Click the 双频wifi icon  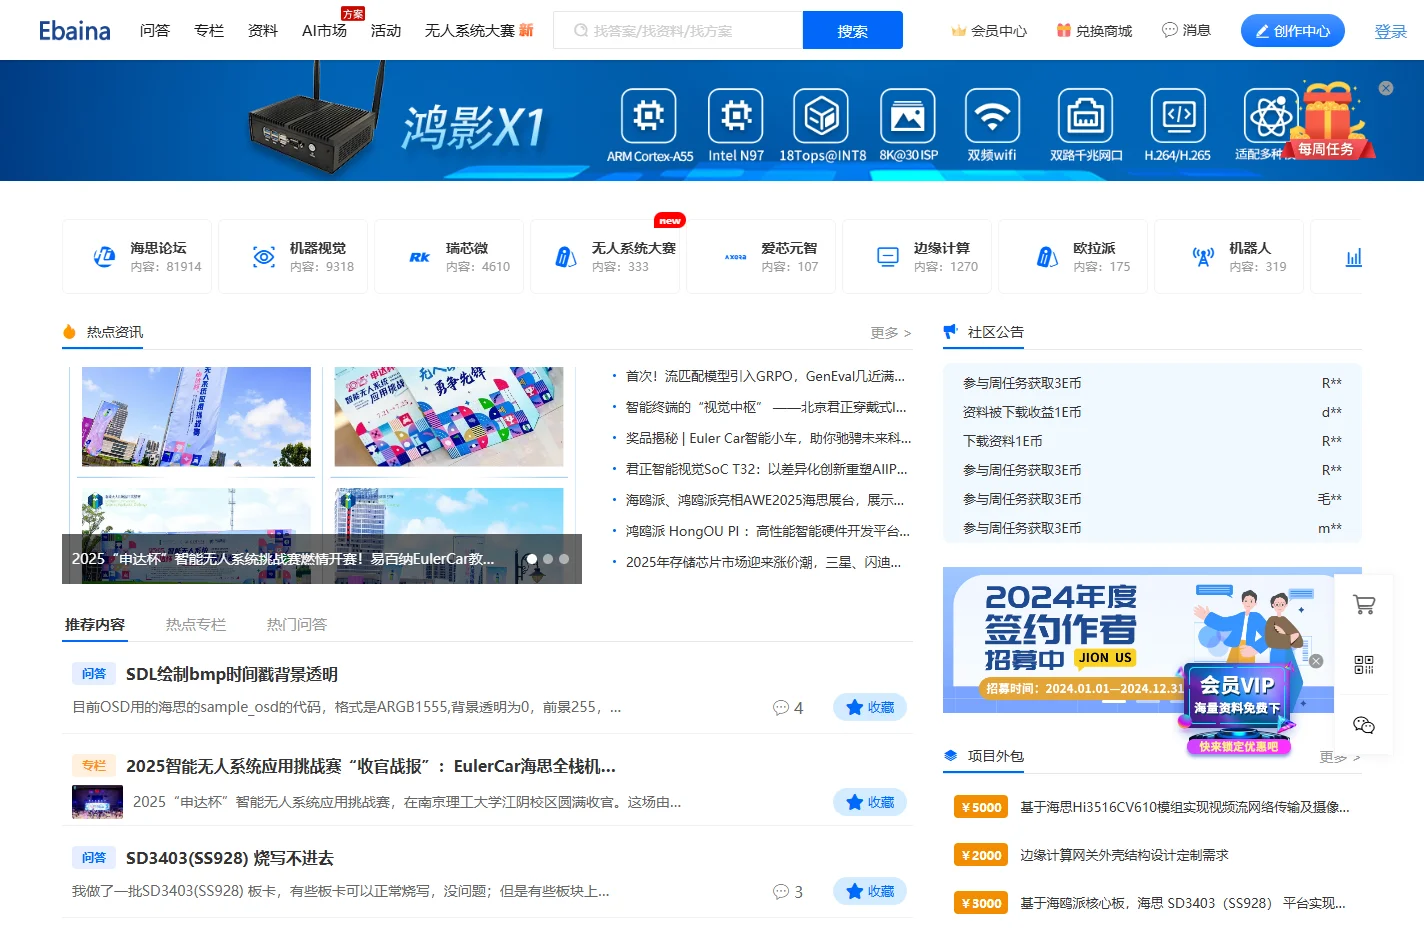pos(992,116)
